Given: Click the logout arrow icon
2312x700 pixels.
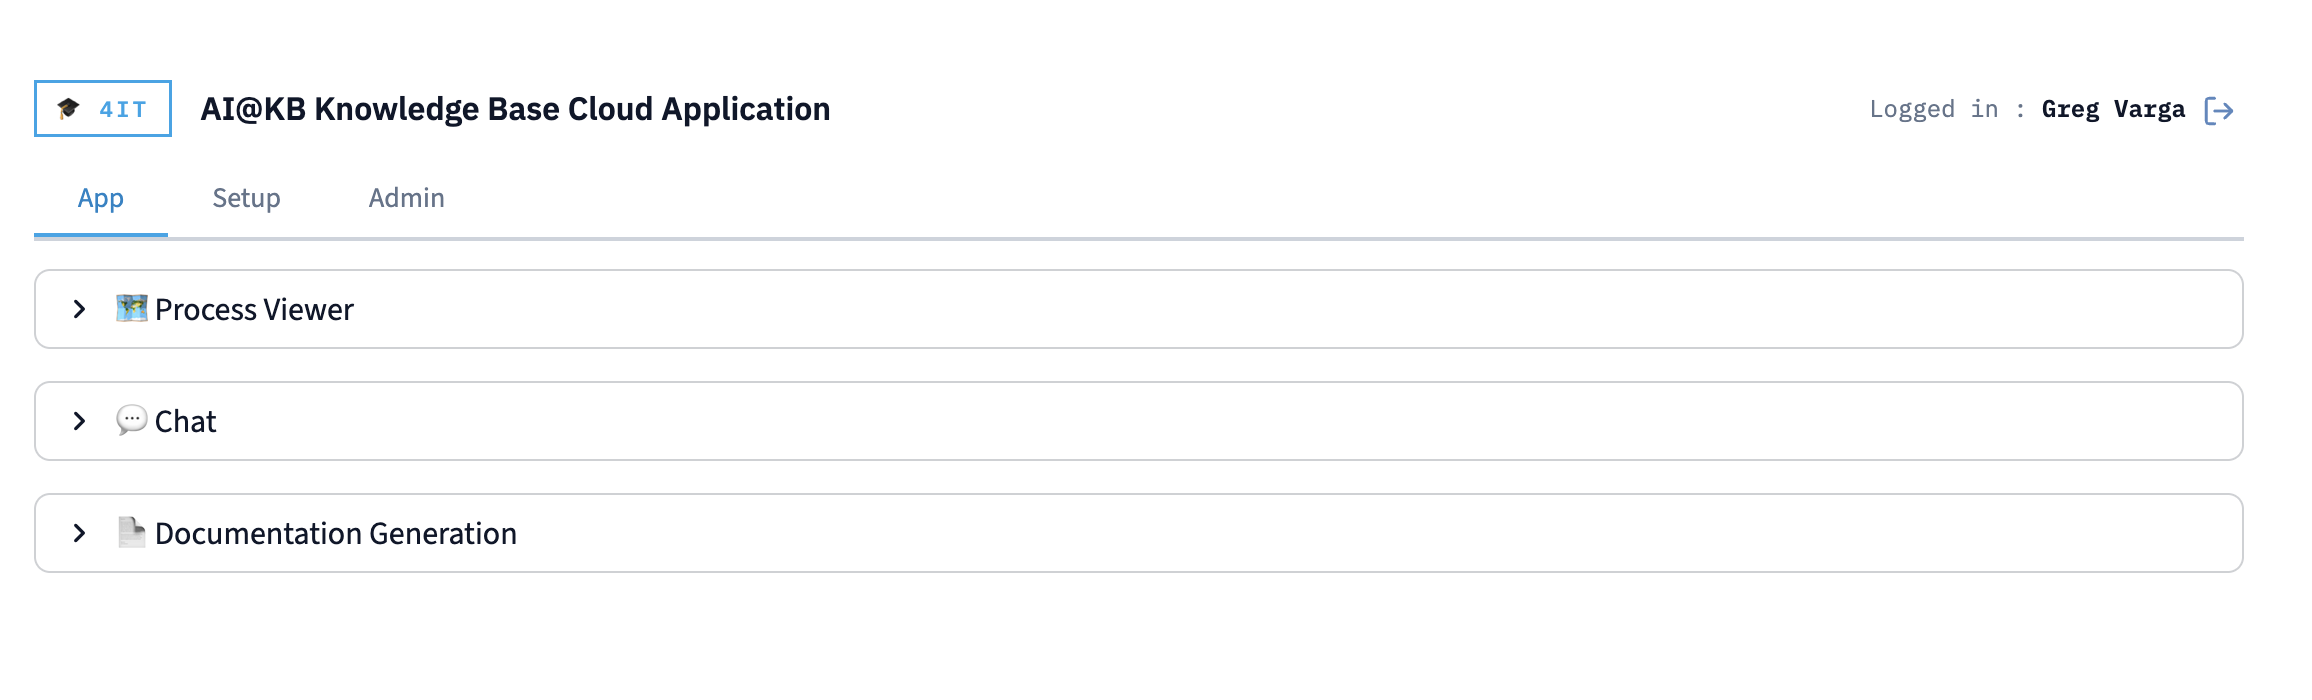Looking at the screenshot, I should click(x=2218, y=110).
